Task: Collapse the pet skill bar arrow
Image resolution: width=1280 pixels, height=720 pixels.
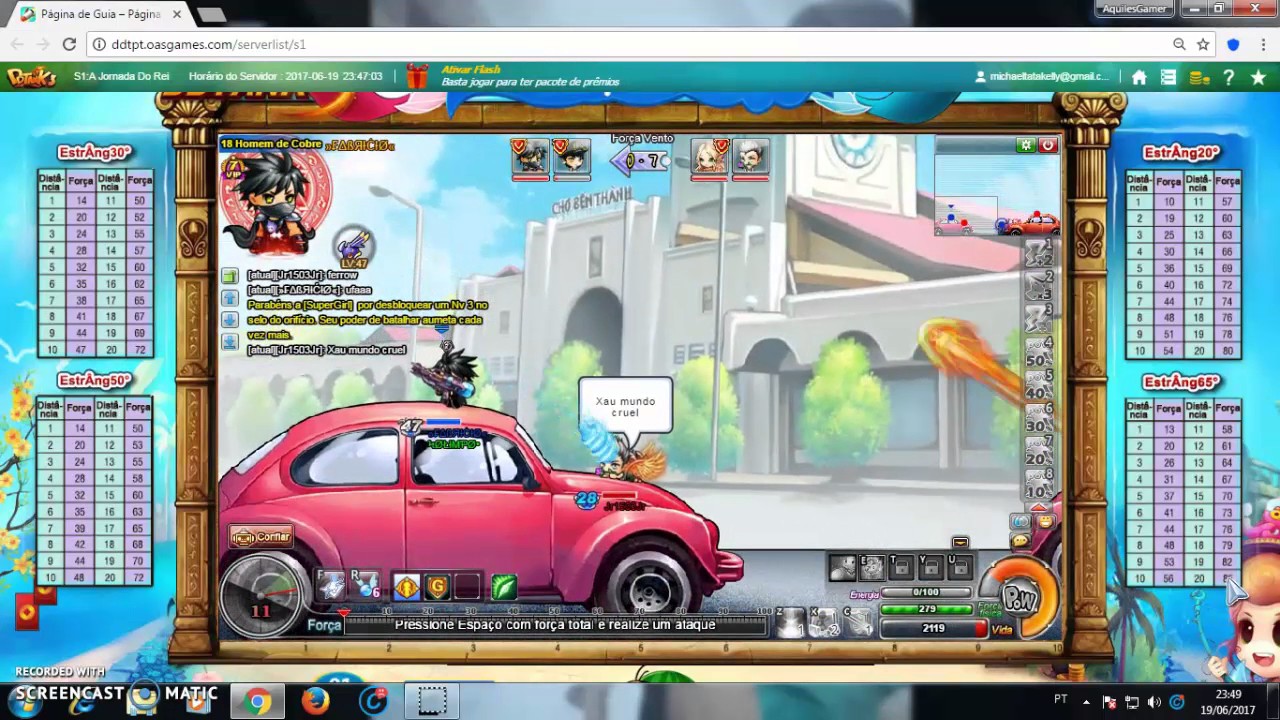Action: (960, 543)
